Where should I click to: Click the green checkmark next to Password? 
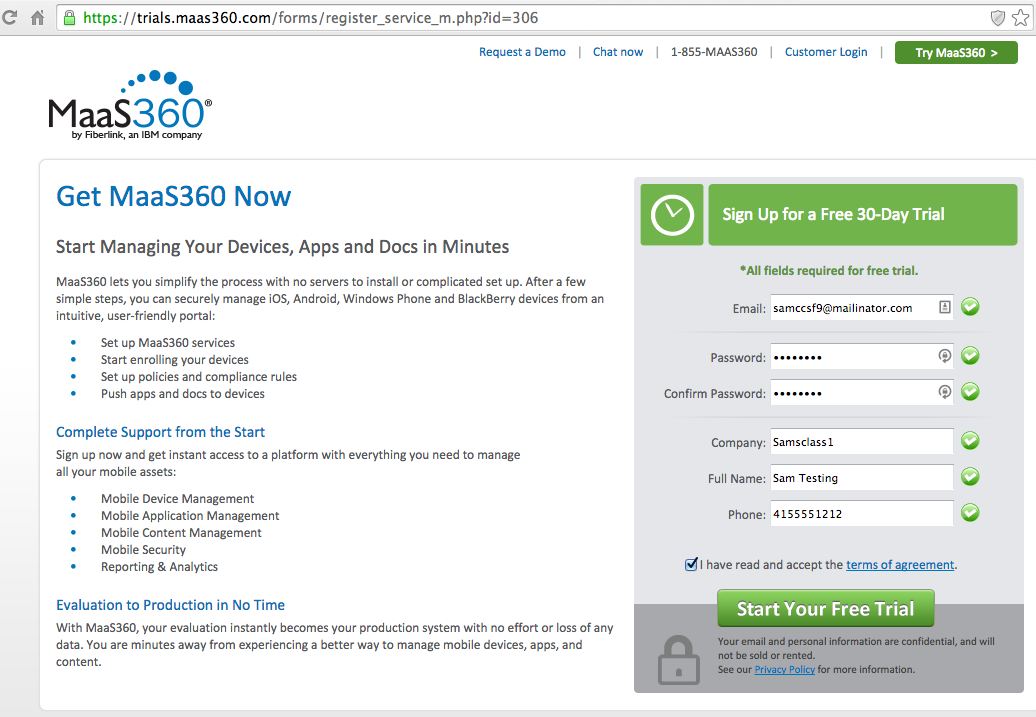coord(970,356)
